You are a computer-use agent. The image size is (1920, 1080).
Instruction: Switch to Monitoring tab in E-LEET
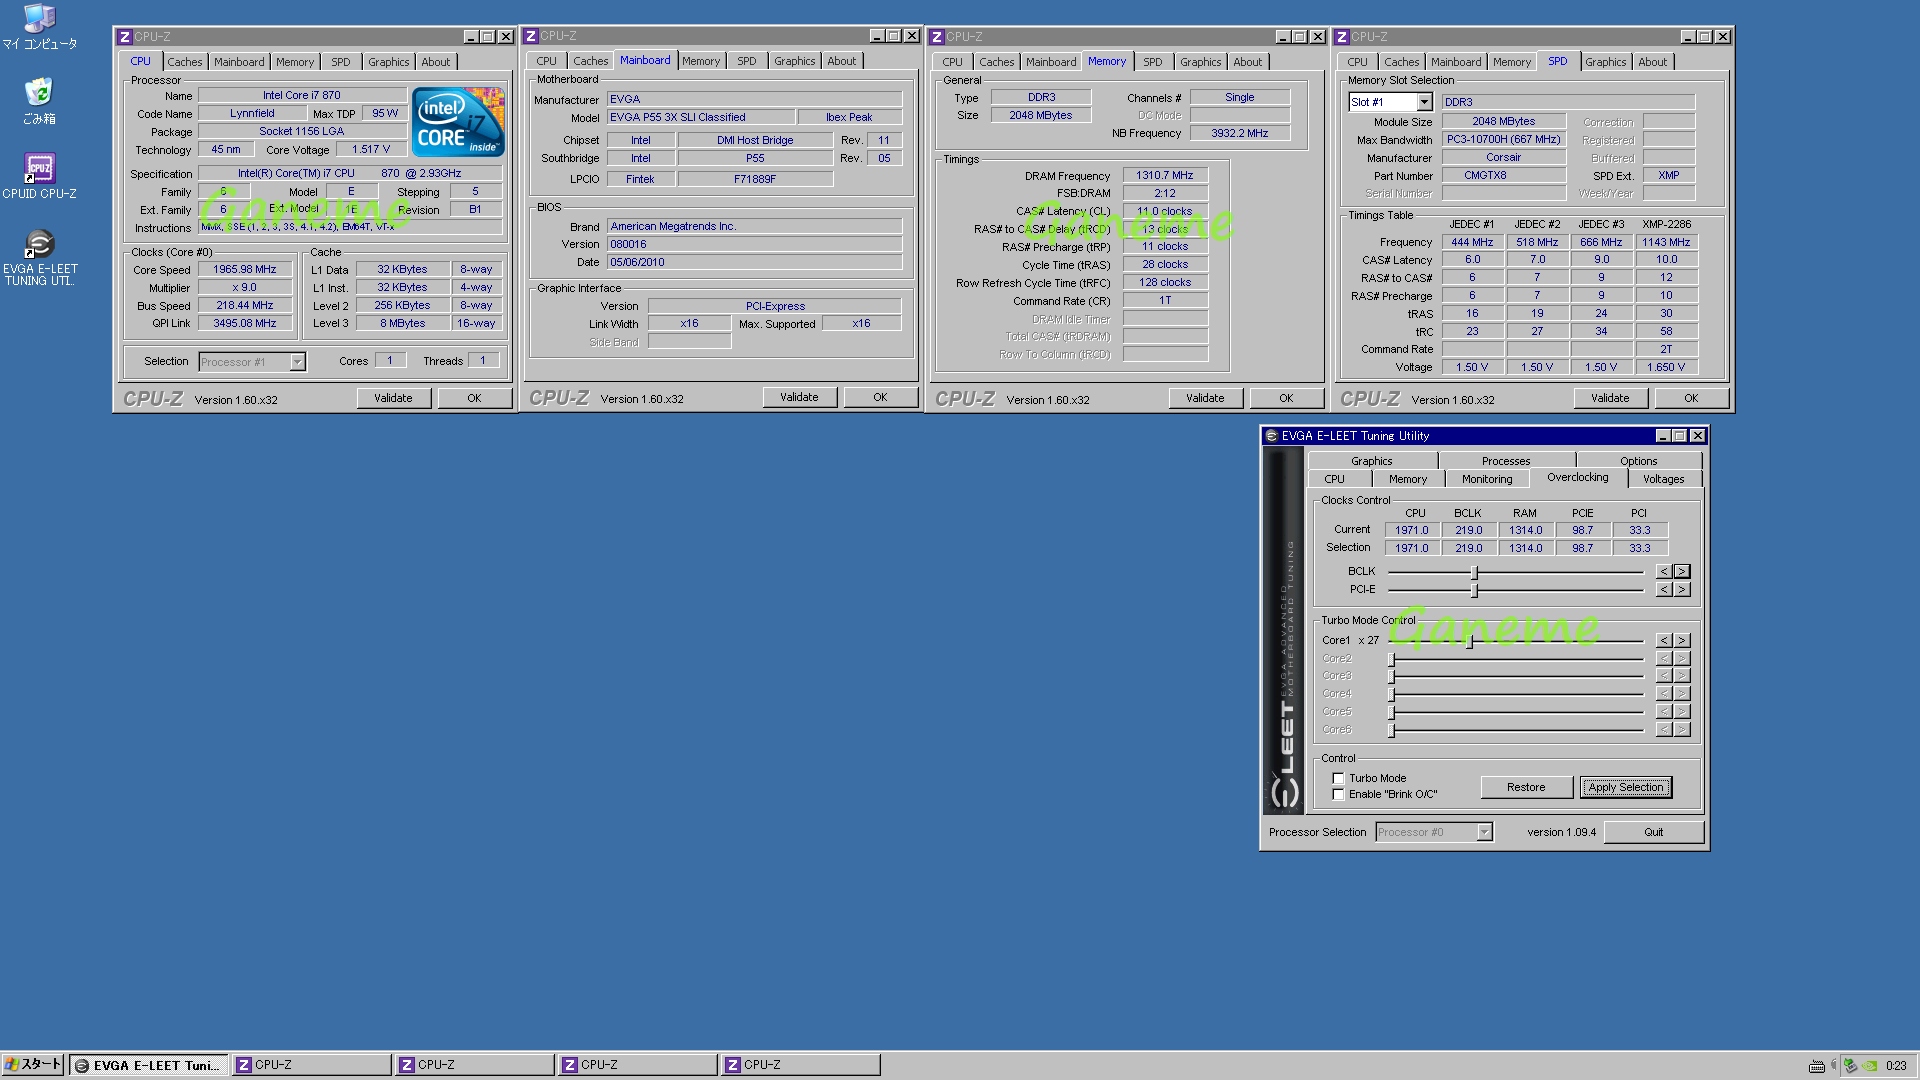pos(1487,479)
